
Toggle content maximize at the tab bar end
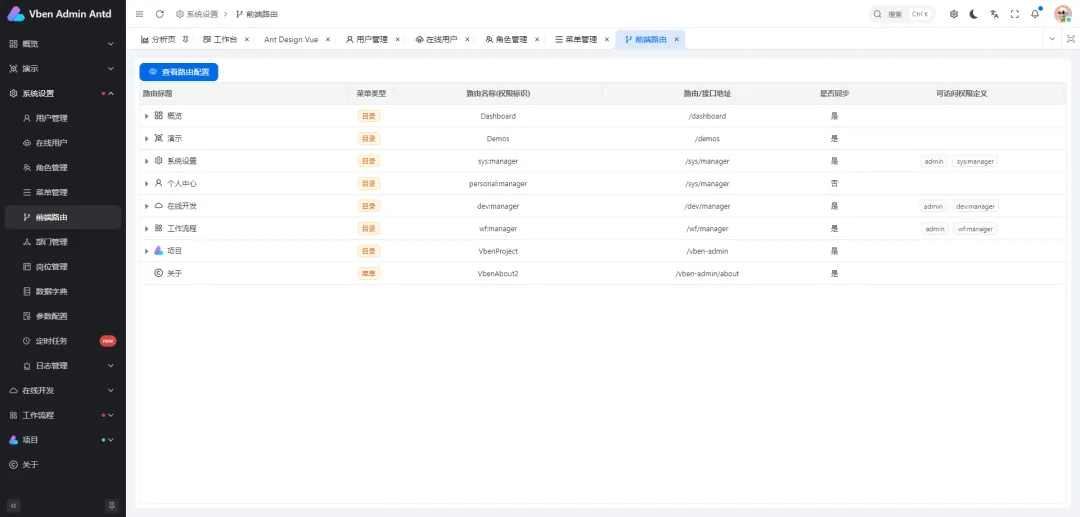click(x=1071, y=39)
